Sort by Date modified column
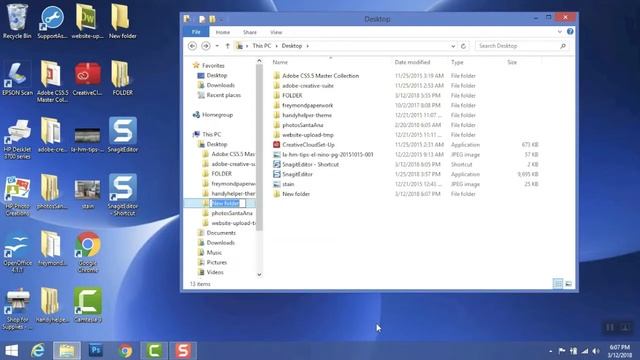Viewport: 640px width, 360px height. [412, 62]
